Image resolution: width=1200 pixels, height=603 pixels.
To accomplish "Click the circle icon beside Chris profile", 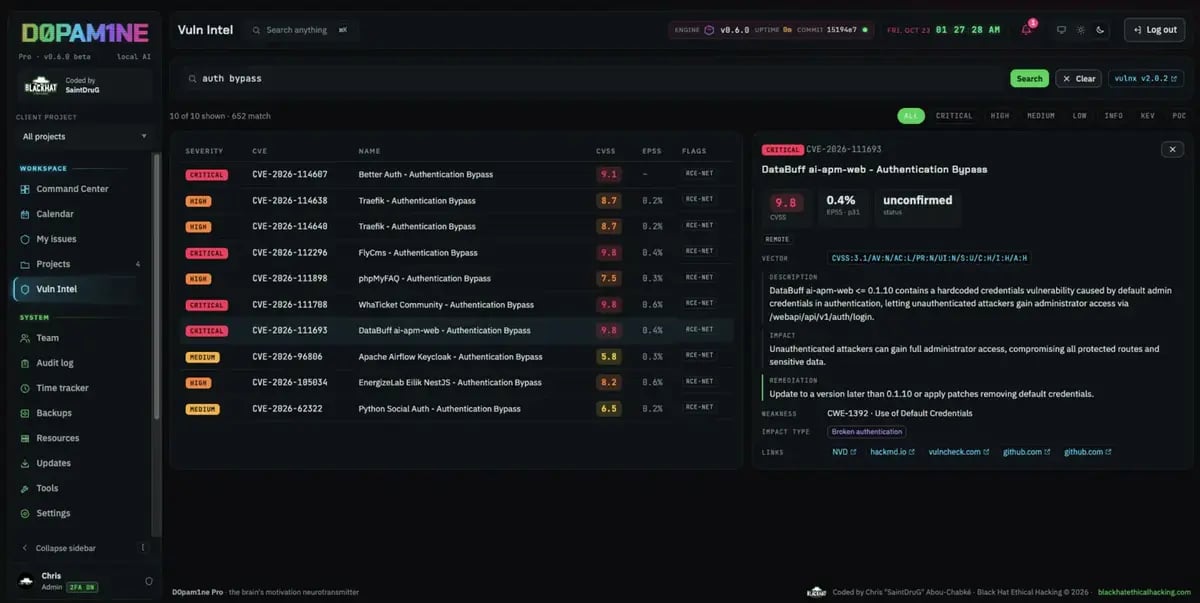I will coord(149,581).
